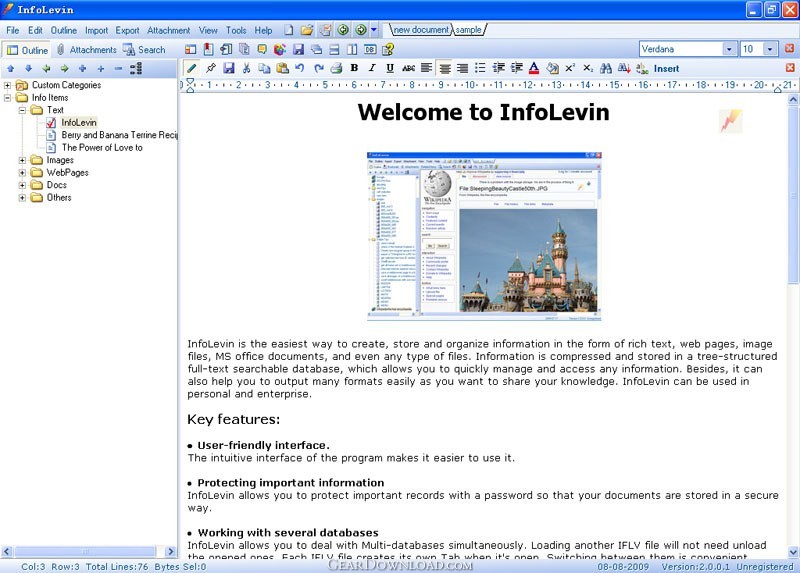Toggle edit mode pencil icon

191,68
